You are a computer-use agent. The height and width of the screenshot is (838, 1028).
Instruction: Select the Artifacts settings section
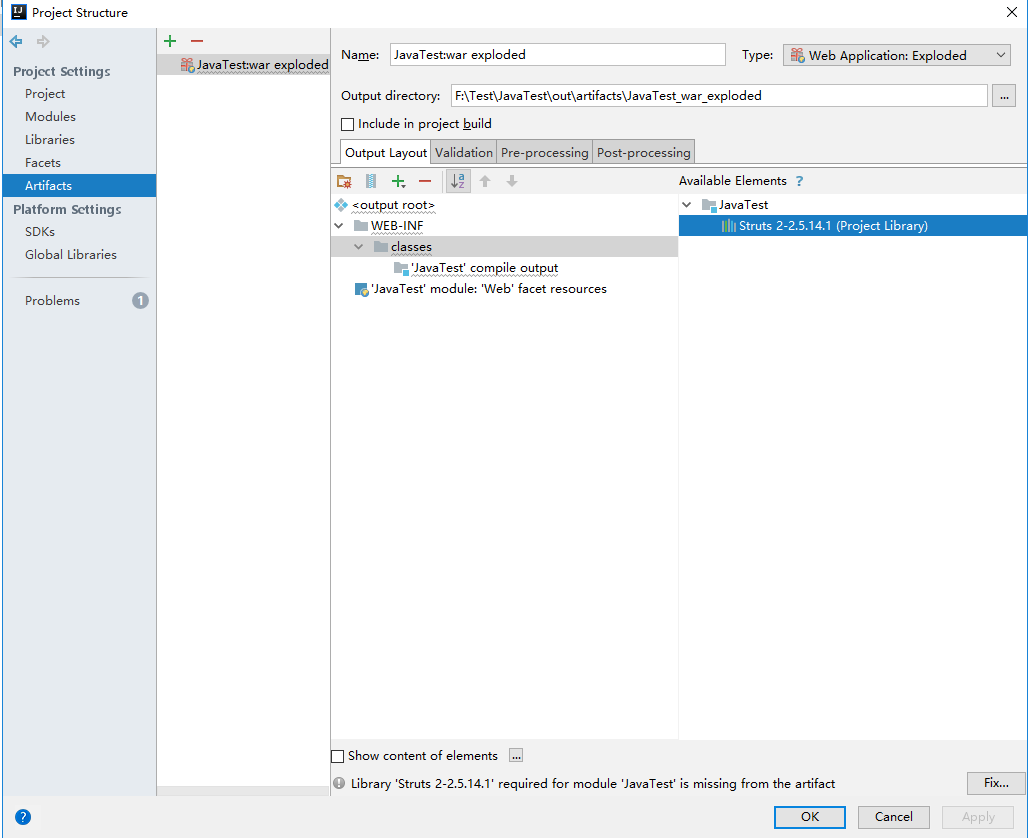pyautogui.click(x=79, y=186)
